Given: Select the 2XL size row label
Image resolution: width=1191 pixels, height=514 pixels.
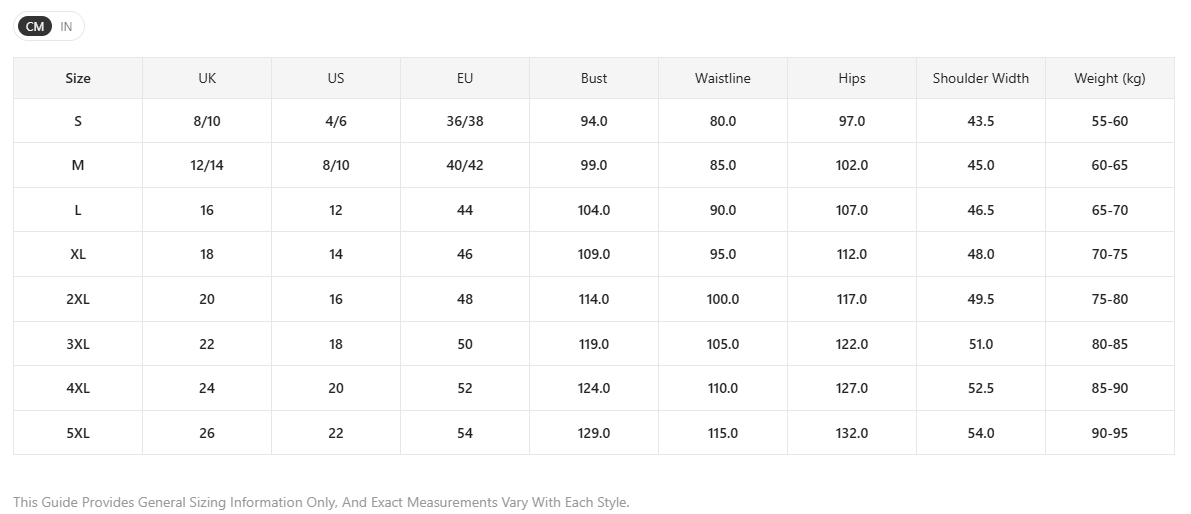Looking at the screenshot, I should click(x=77, y=299).
